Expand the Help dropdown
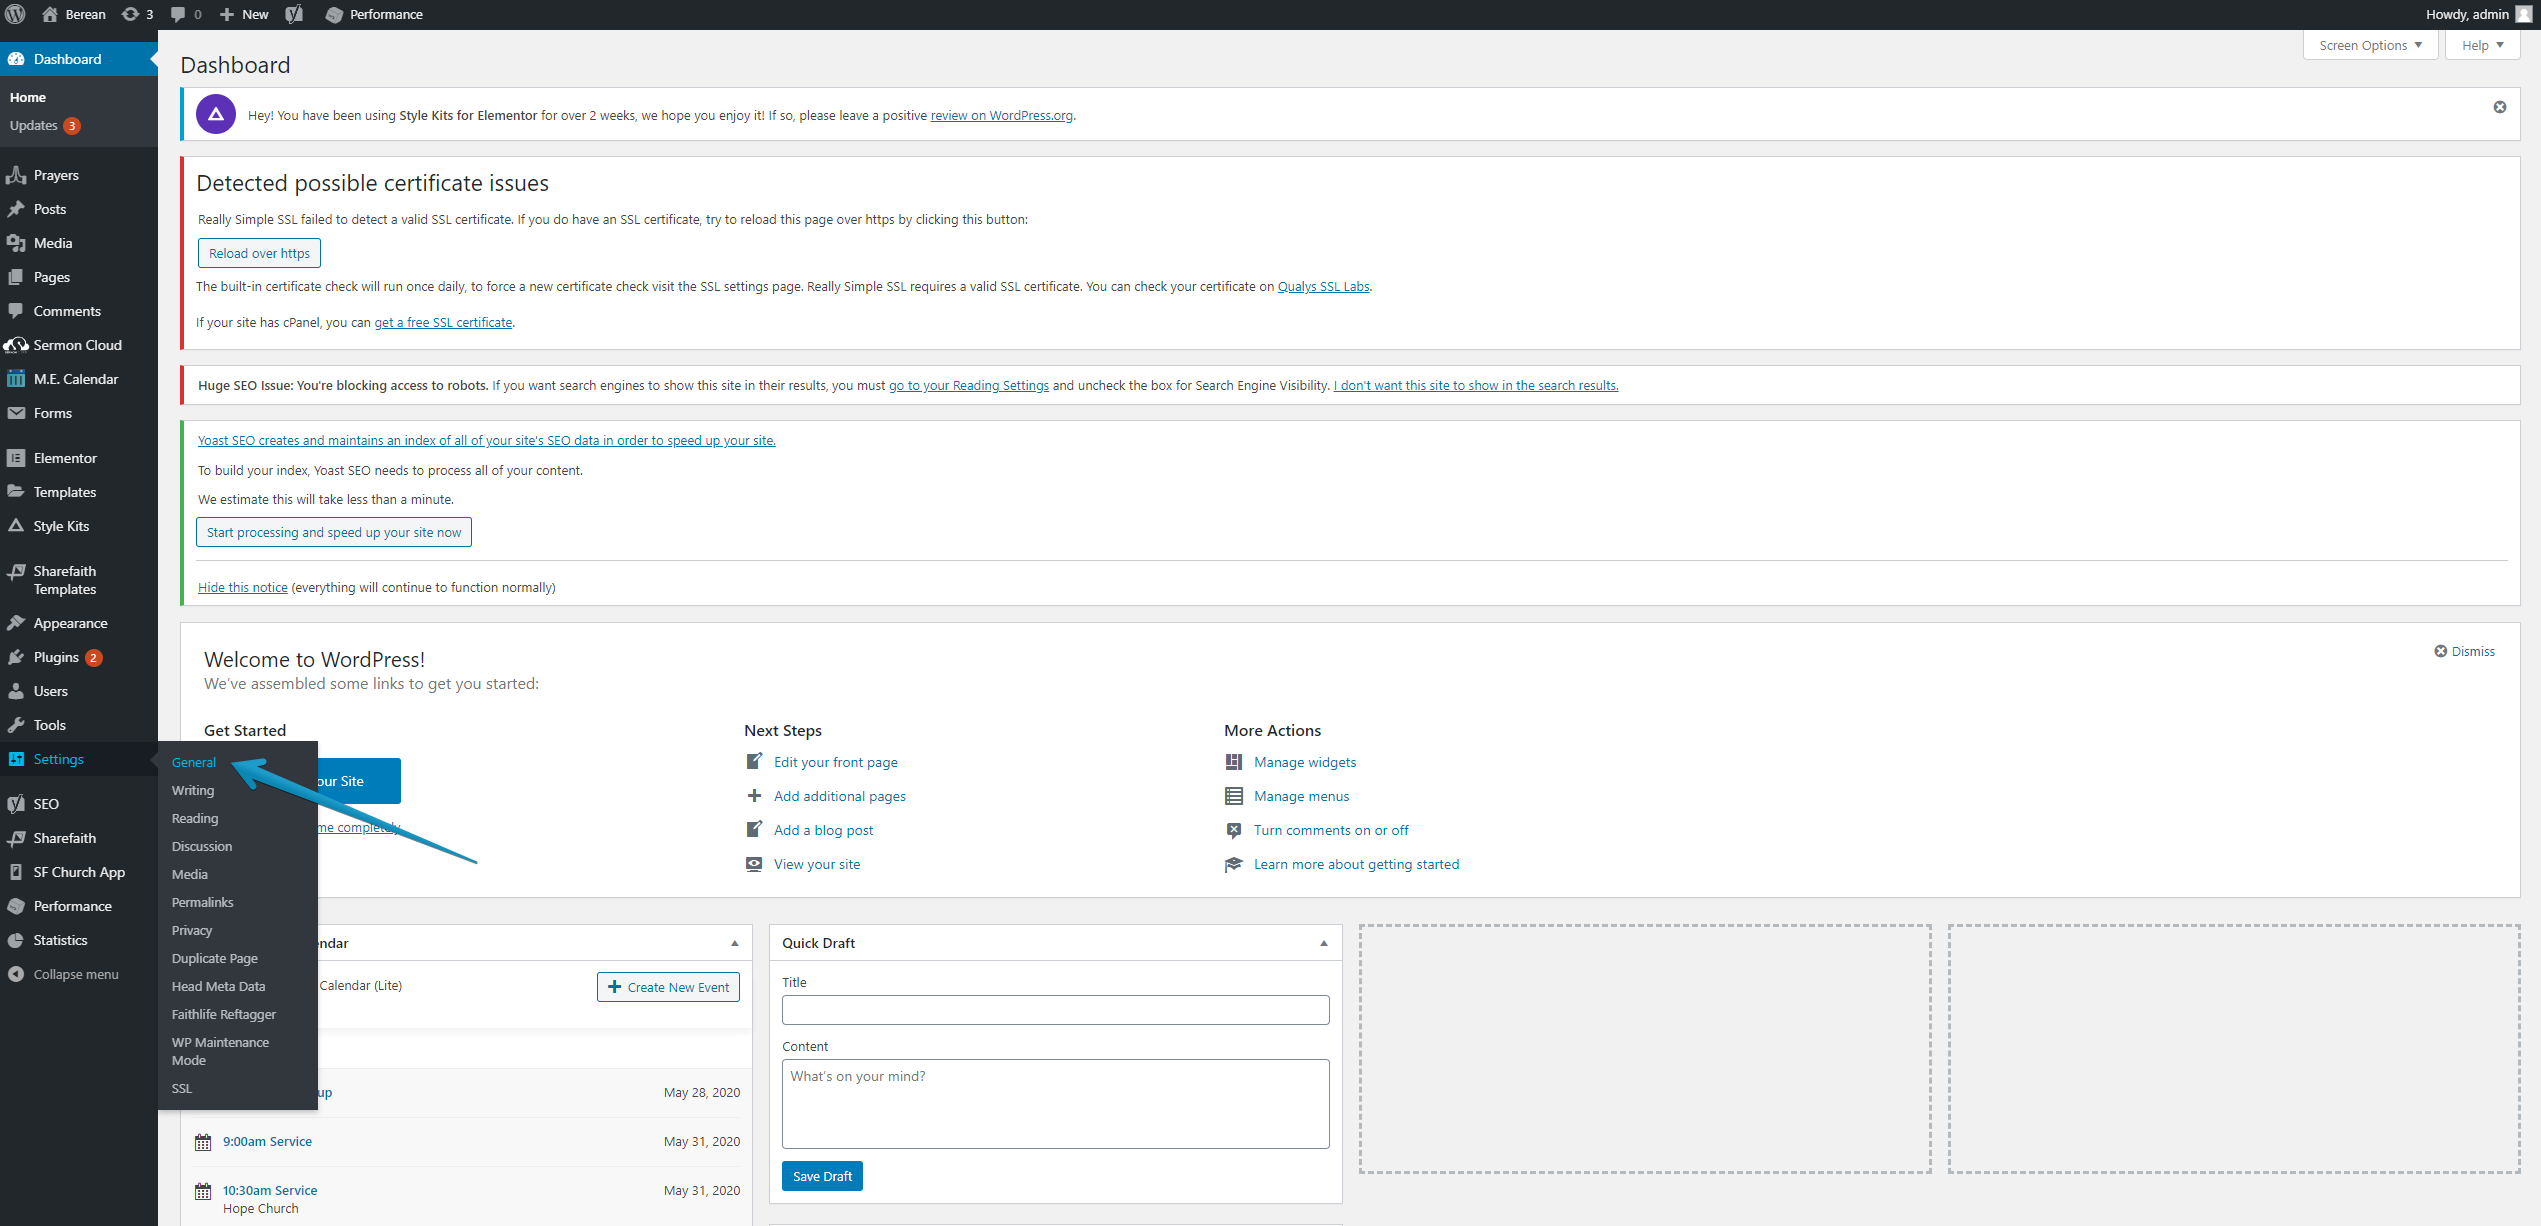Viewport: 2541px width, 1226px height. pos(2482,45)
